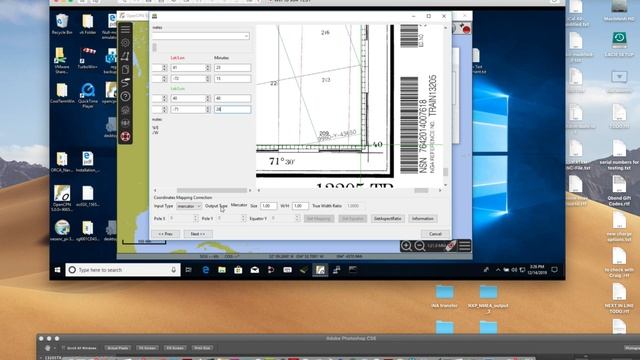This screenshot has height=360, width=640.
Task: Click the red Man Overboard lifebuoy icon
Action: [125, 136]
